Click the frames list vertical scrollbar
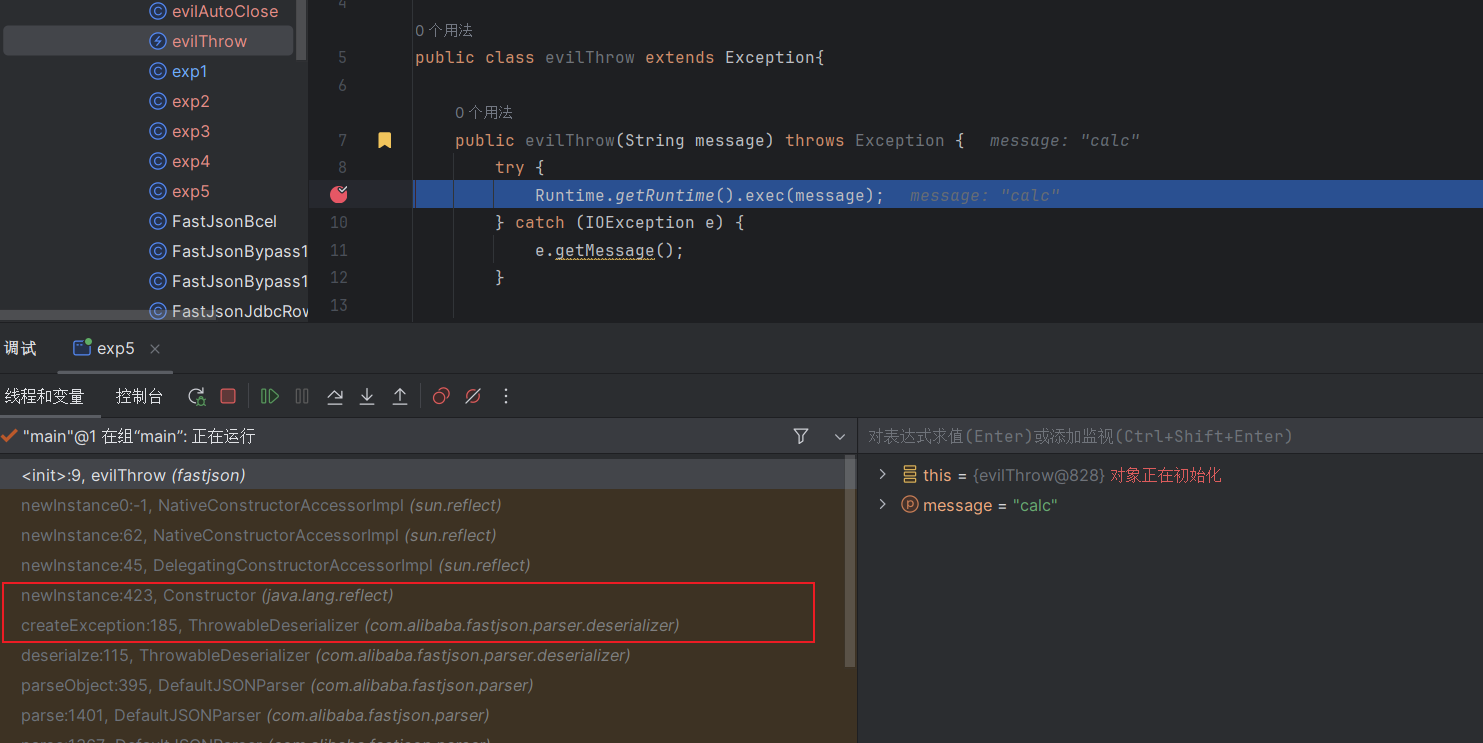The height and width of the screenshot is (743, 1483). click(851, 563)
